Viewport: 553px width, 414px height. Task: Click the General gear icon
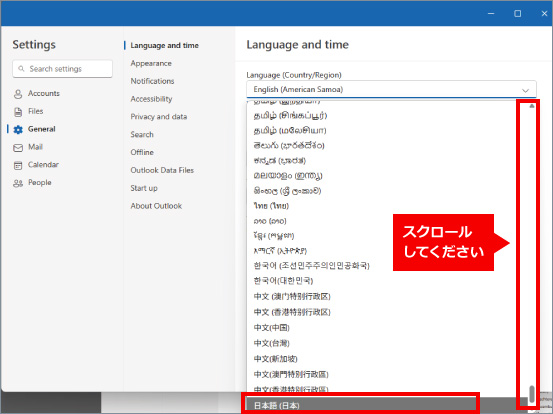coord(18,130)
